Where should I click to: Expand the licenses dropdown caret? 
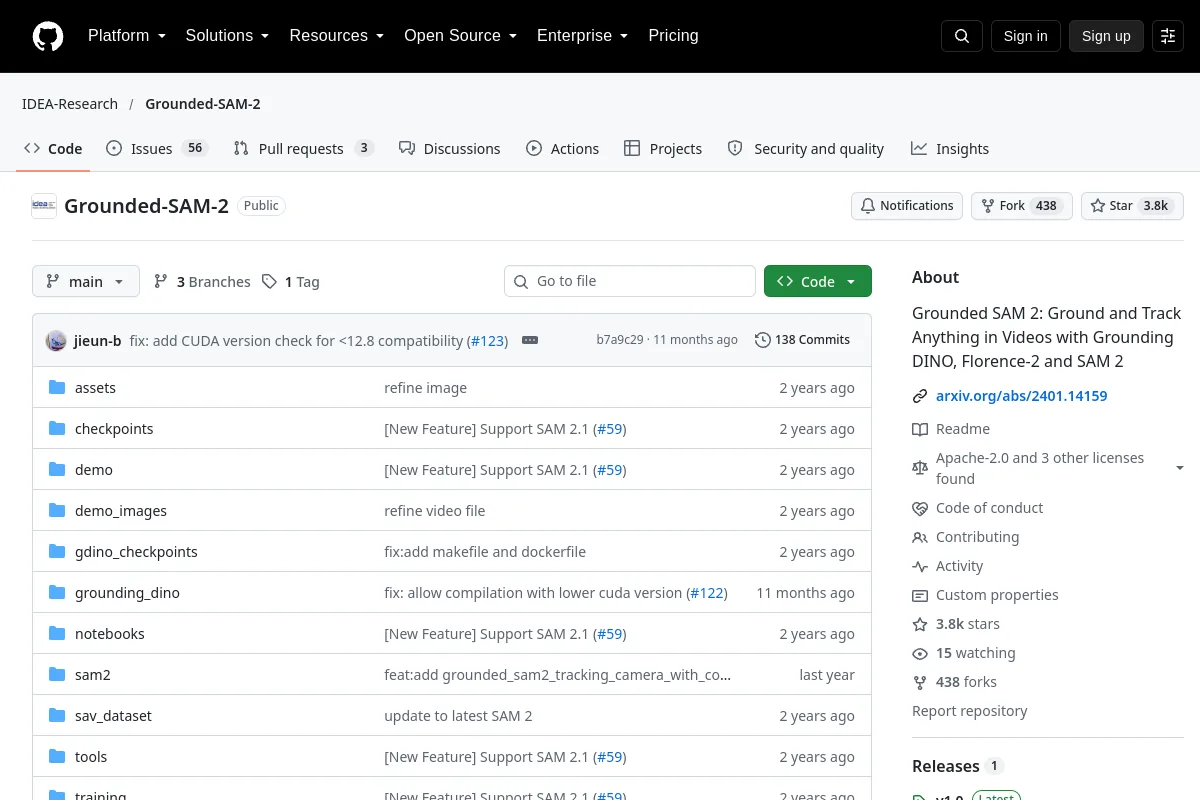click(x=1180, y=468)
